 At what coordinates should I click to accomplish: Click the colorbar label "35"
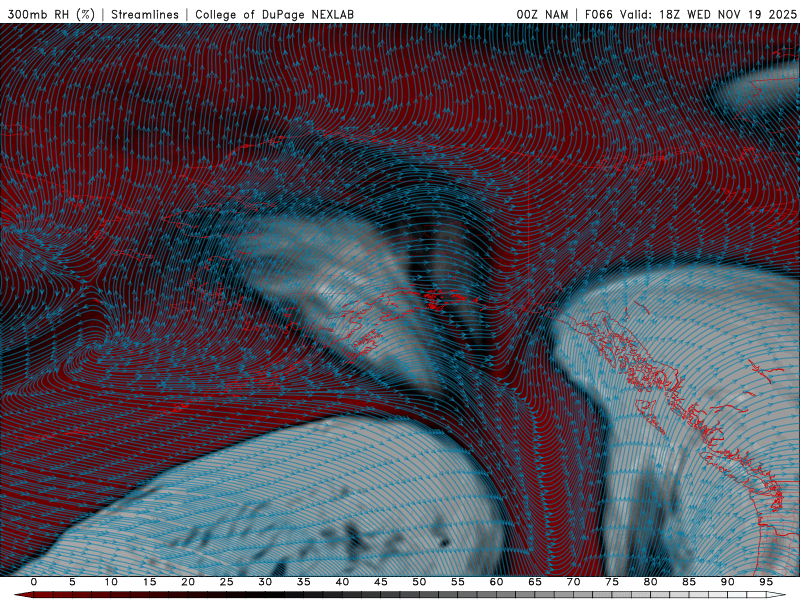304,582
